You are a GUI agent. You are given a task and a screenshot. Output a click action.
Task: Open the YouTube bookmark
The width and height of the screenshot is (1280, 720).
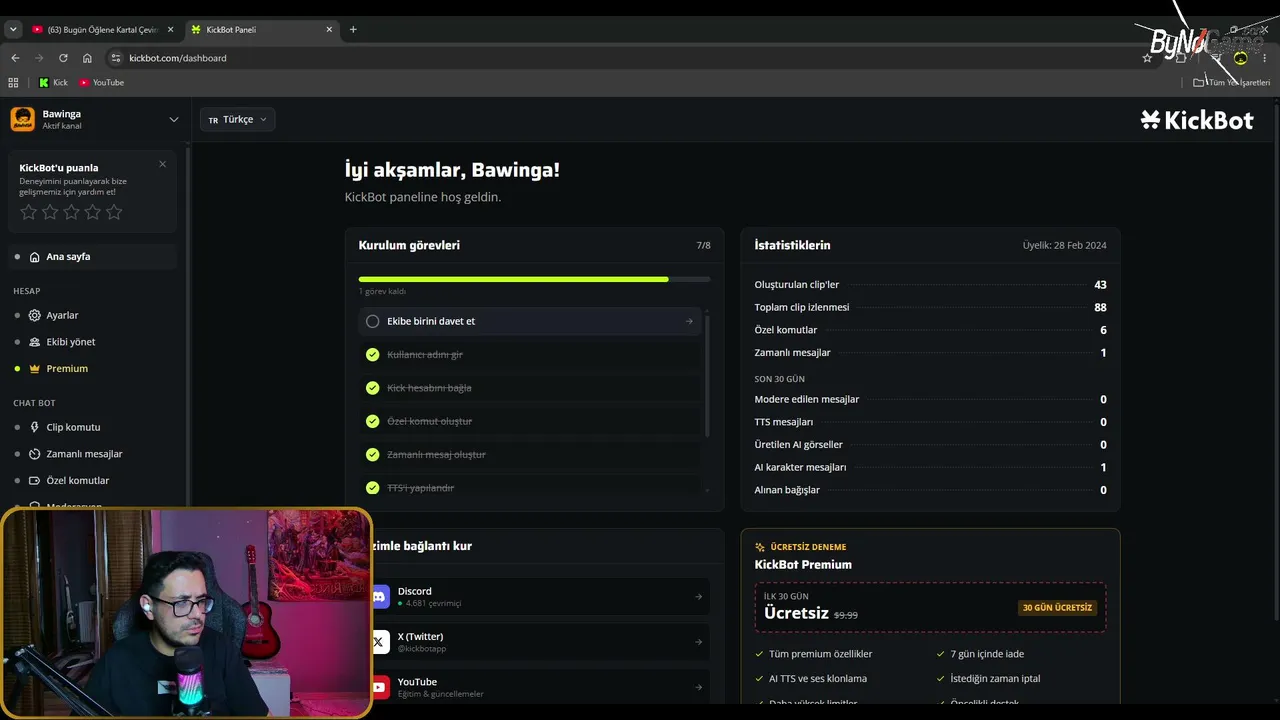tap(101, 82)
